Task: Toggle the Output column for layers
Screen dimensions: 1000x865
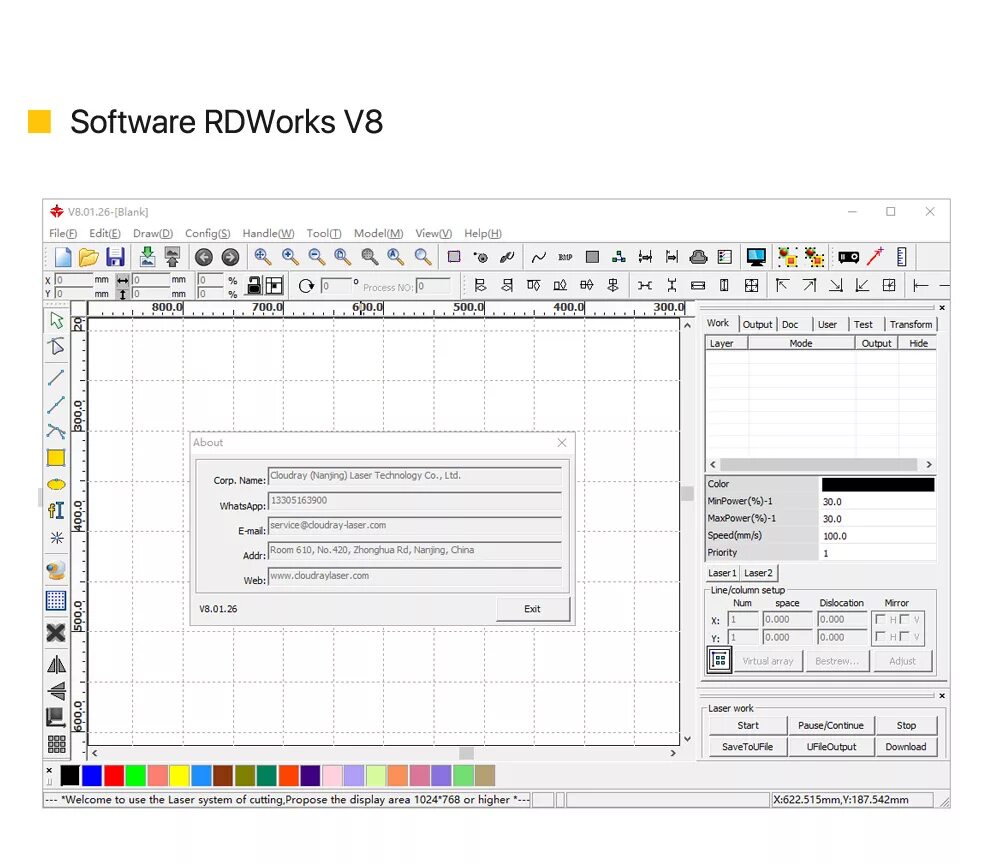Action: pyautogui.click(x=876, y=343)
